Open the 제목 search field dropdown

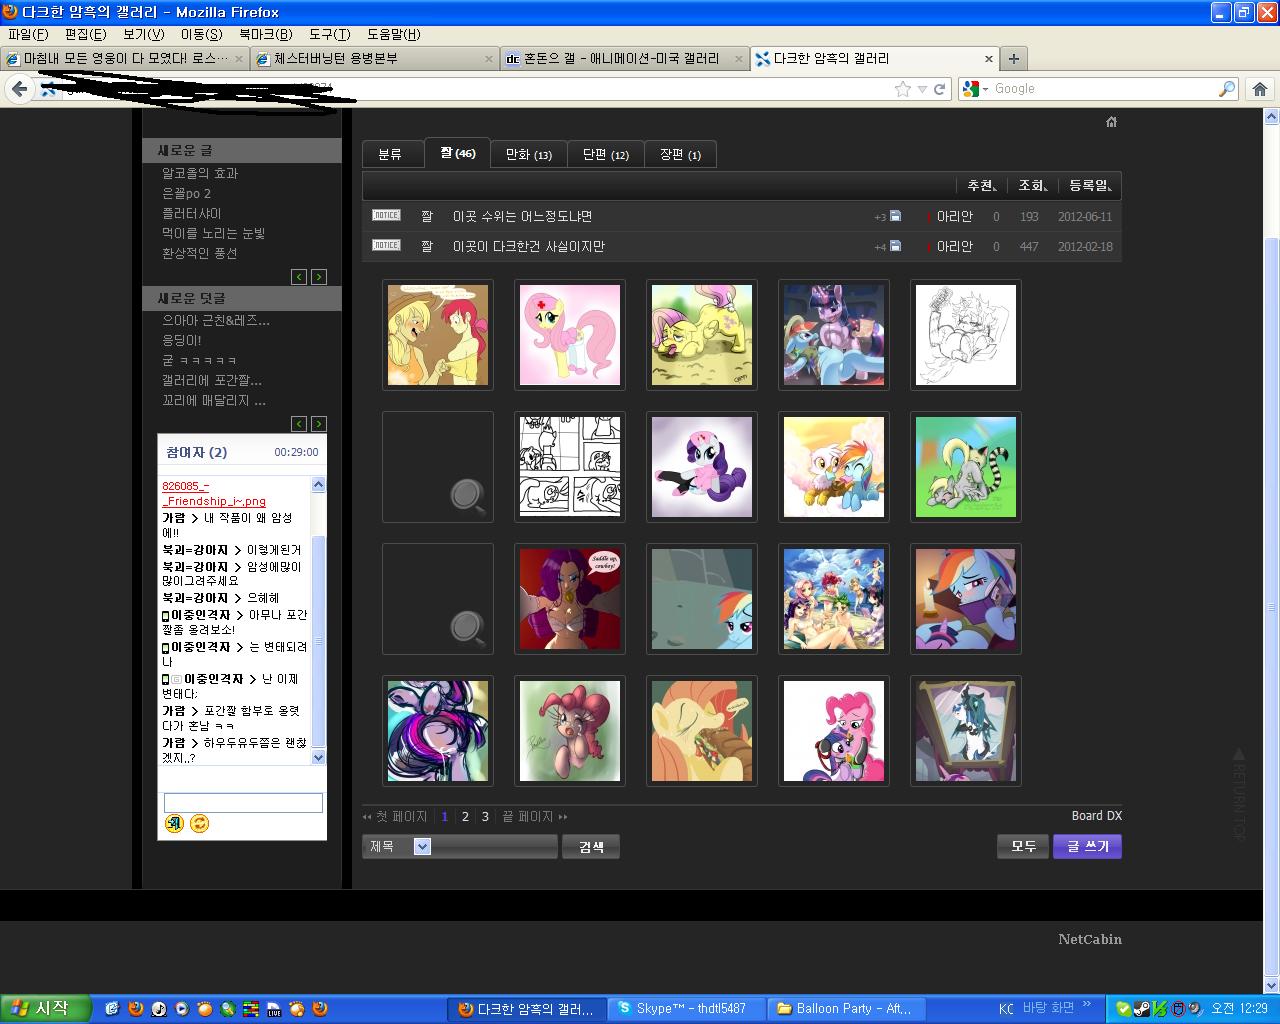click(422, 847)
